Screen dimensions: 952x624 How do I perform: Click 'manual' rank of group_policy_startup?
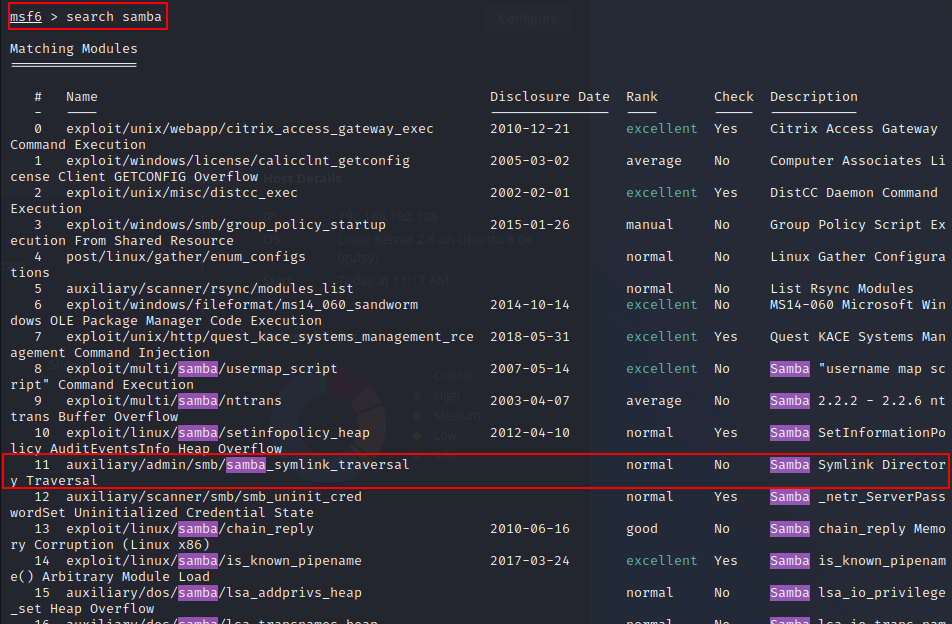(650, 225)
